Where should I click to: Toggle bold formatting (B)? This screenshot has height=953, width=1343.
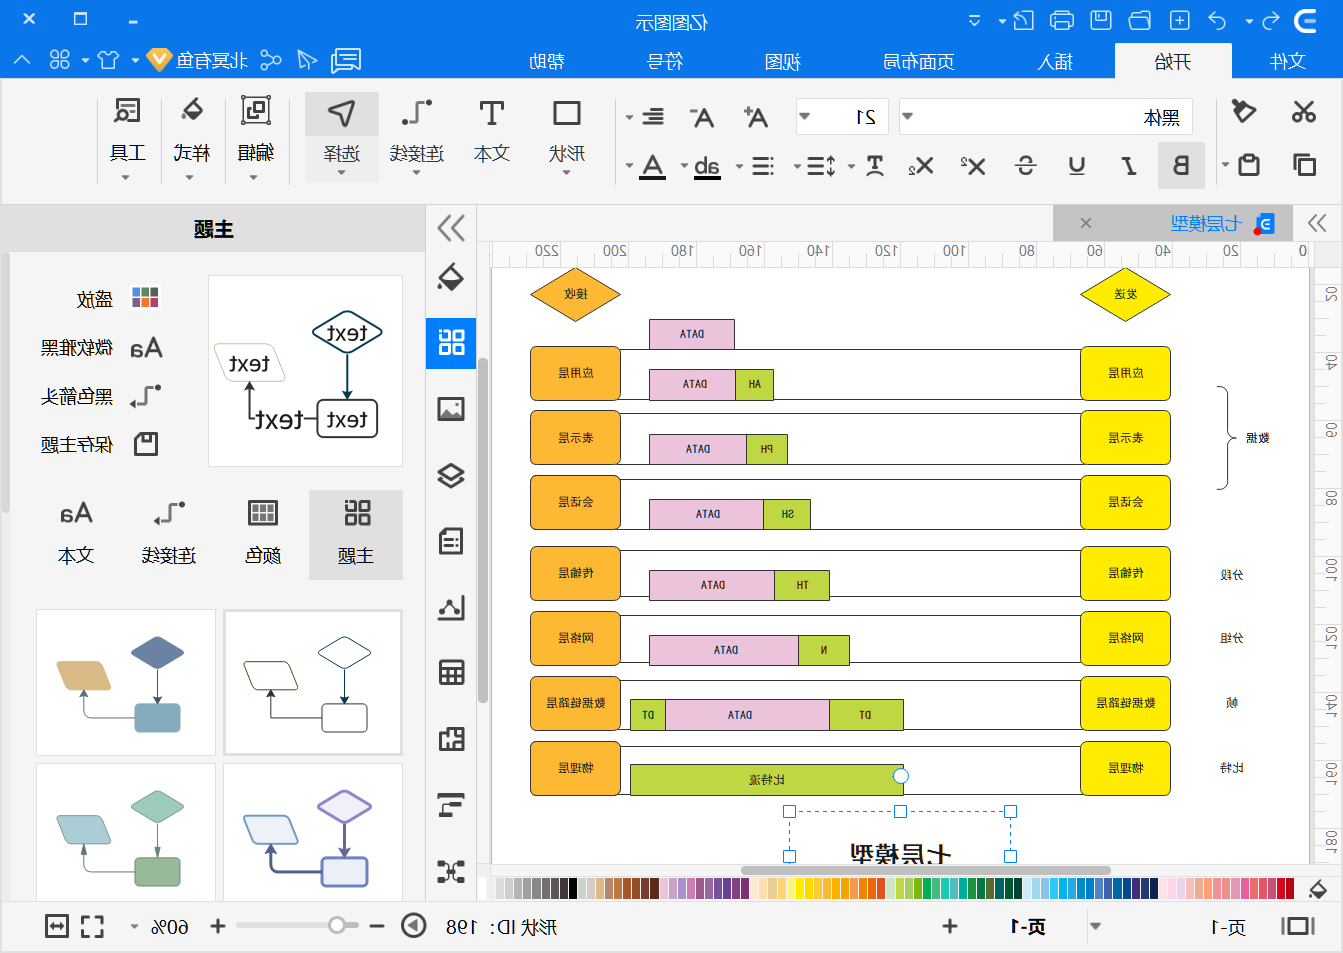click(1181, 165)
